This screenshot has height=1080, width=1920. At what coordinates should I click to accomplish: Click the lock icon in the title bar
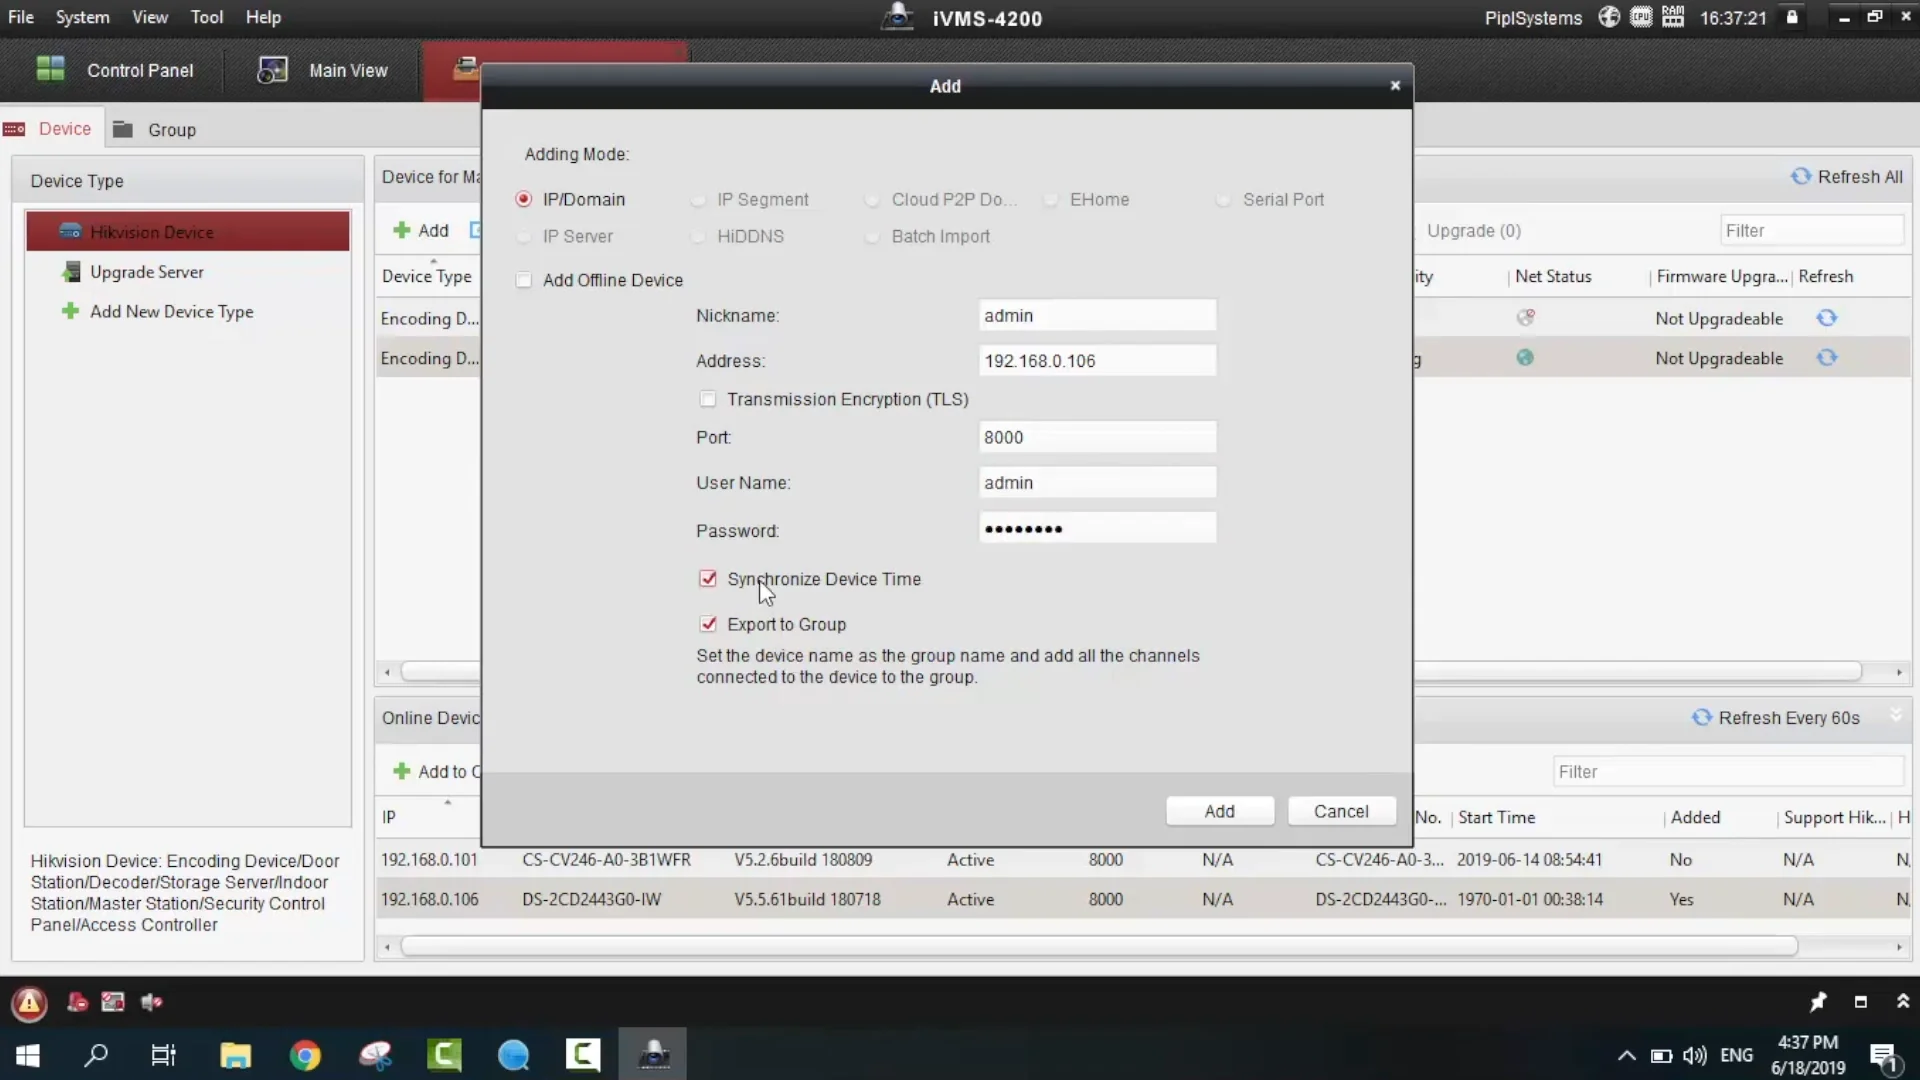[x=1792, y=17]
